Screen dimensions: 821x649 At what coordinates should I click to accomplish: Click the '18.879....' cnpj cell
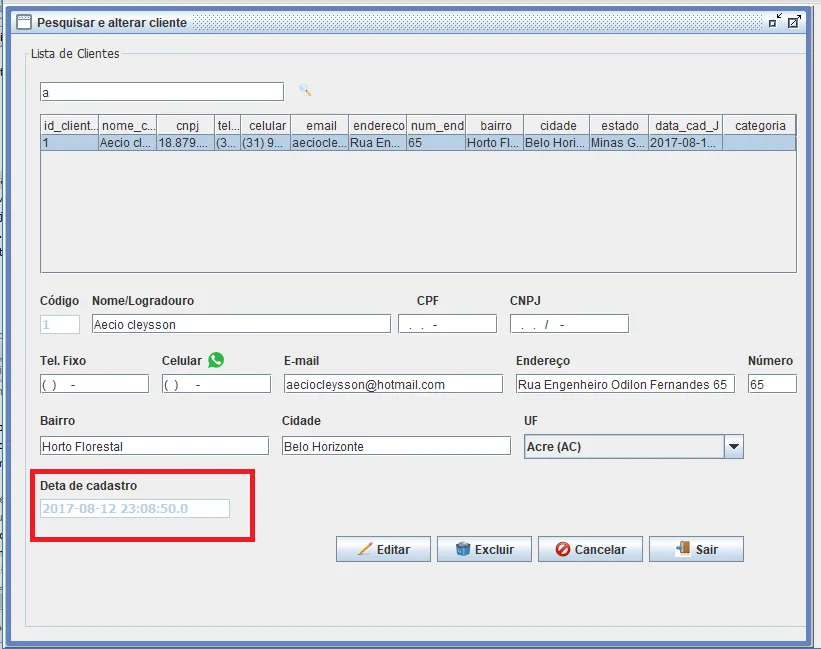pyautogui.click(x=185, y=142)
